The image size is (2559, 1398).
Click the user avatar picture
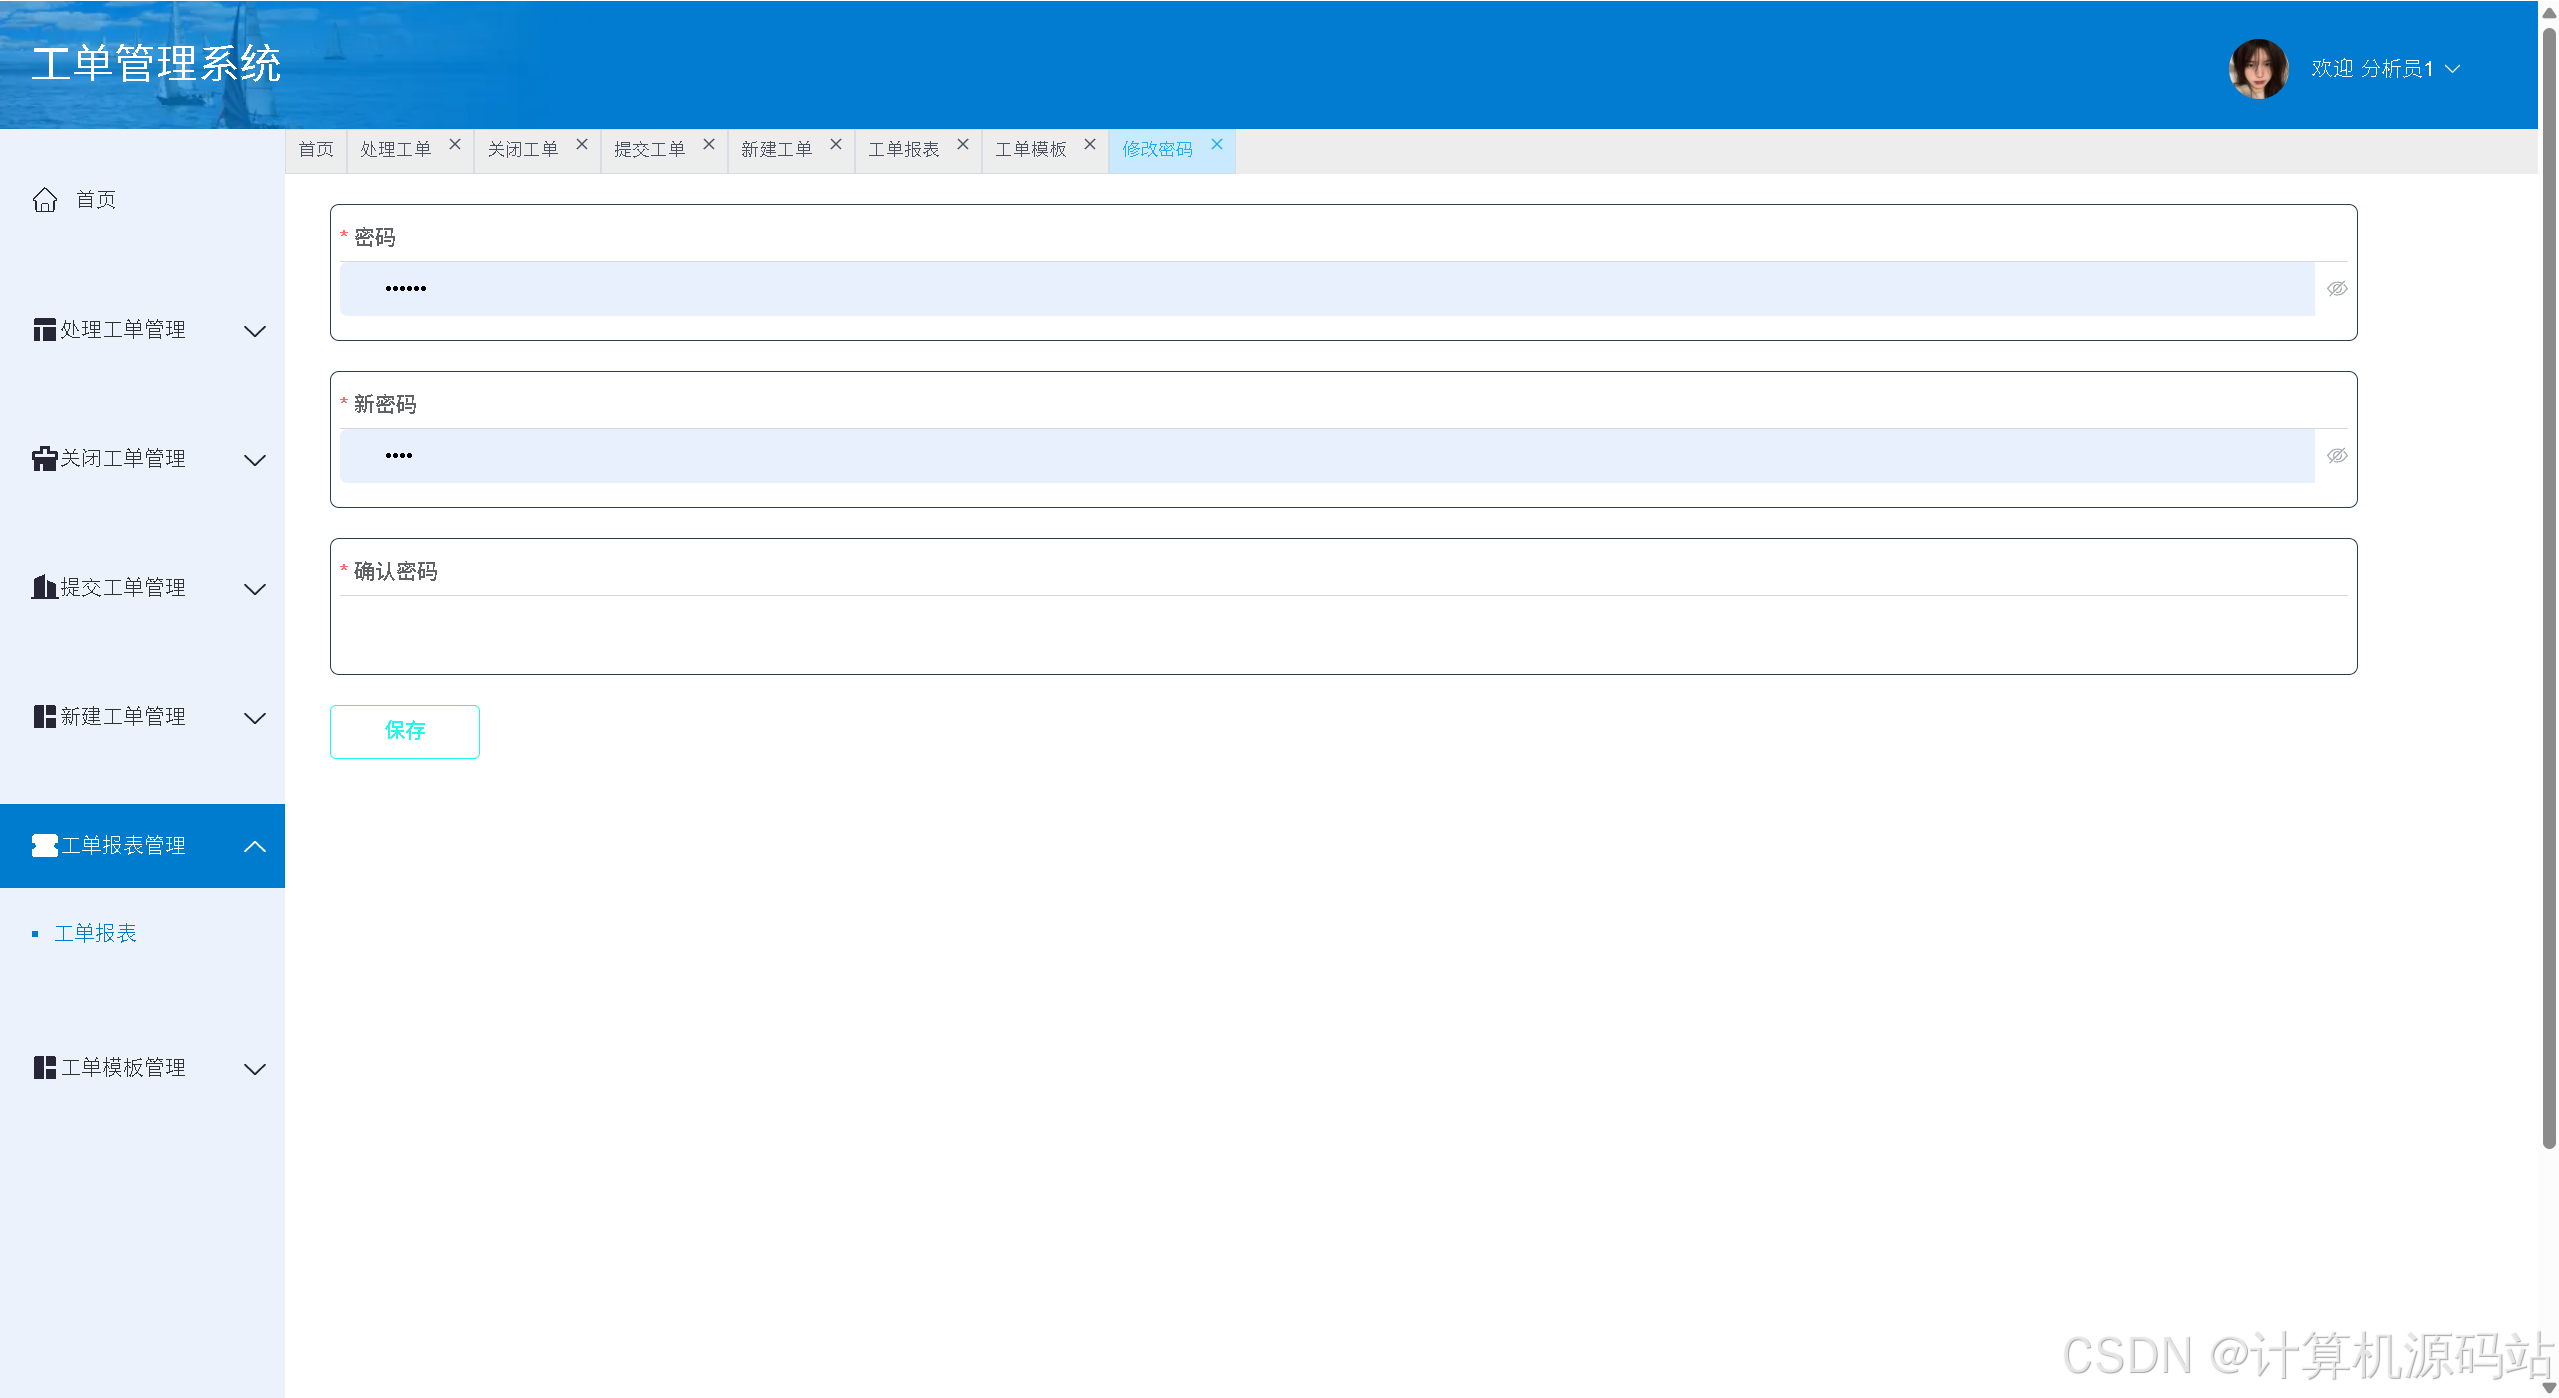click(x=2257, y=69)
